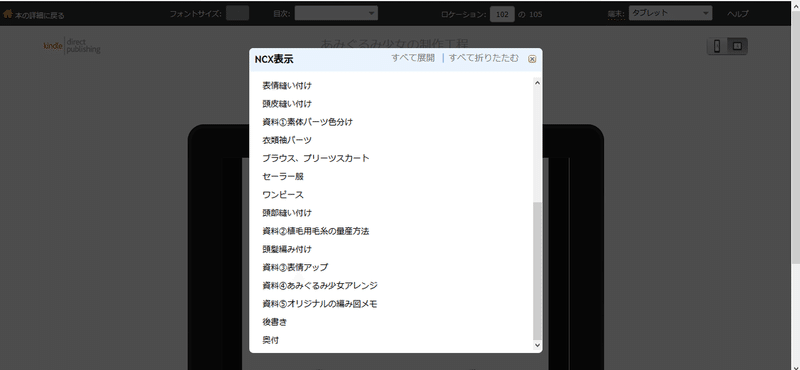The width and height of the screenshot is (800, 370).
Task: Switch to portrait orientation icon
Action: pos(717,46)
